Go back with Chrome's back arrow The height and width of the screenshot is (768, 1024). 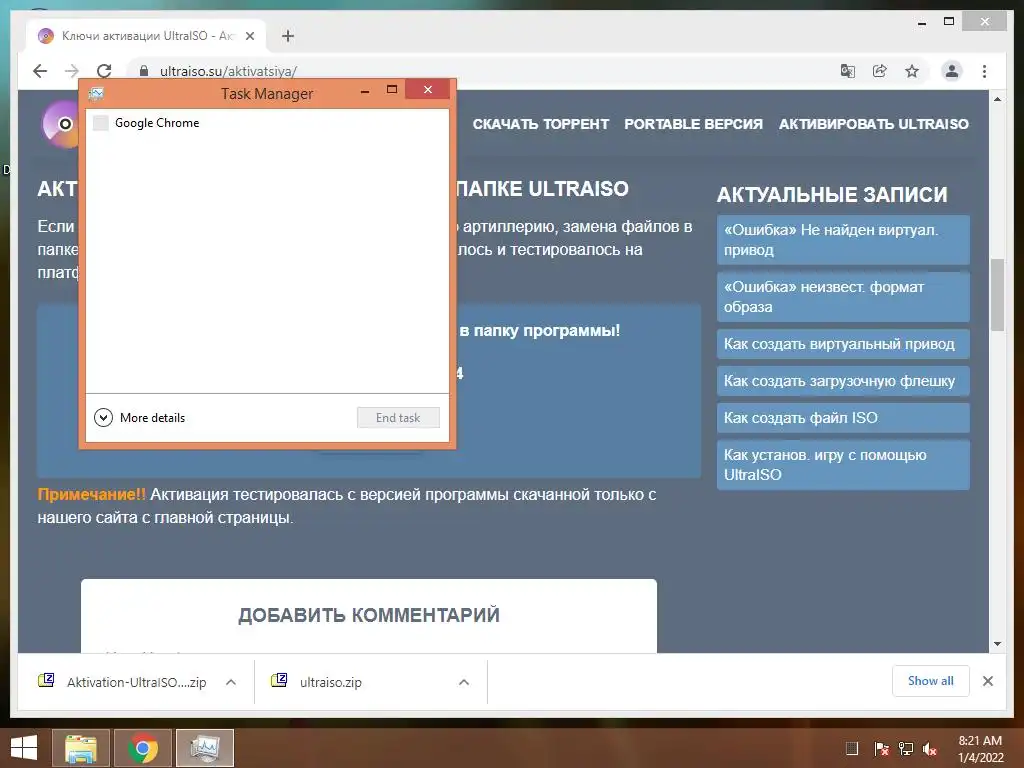pos(40,71)
